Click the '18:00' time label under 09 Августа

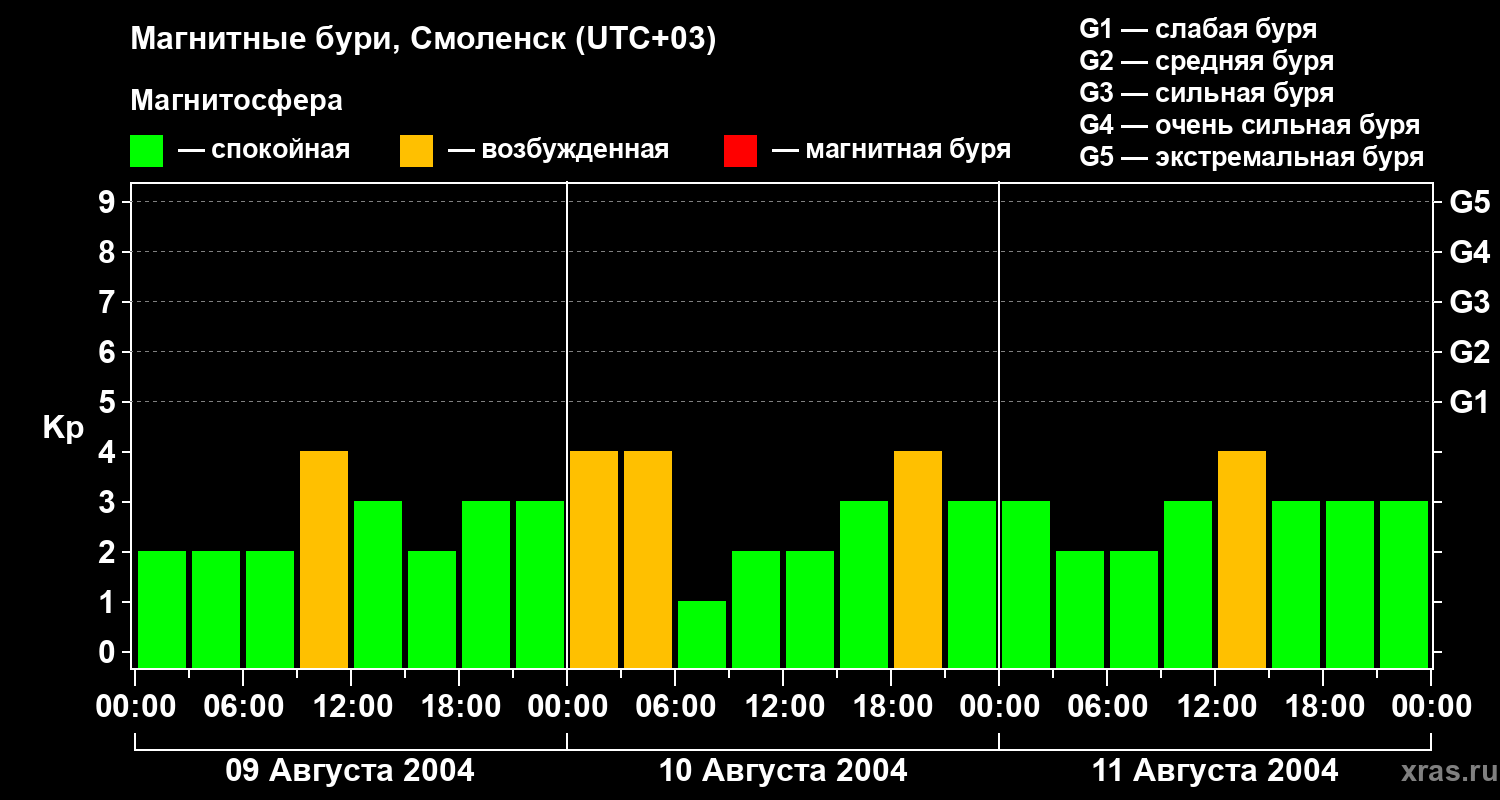pos(460,707)
